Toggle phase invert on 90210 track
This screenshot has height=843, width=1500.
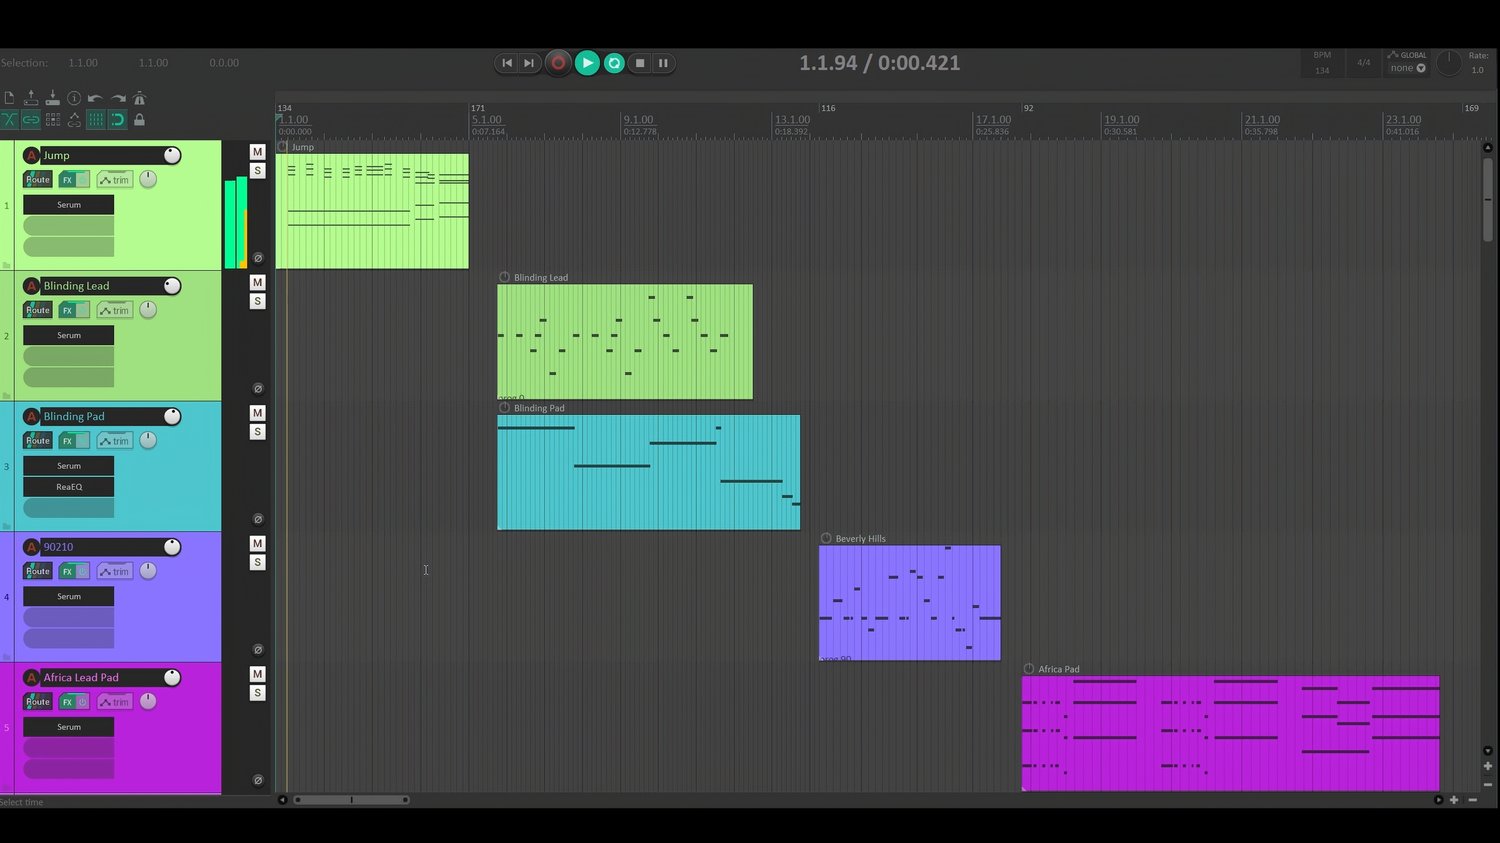(x=257, y=650)
